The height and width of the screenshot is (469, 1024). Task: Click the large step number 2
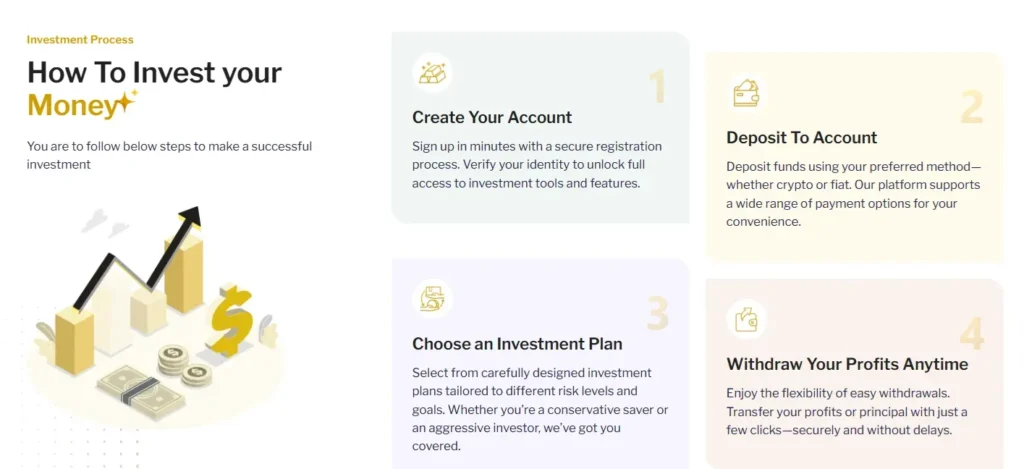coord(971,107)
